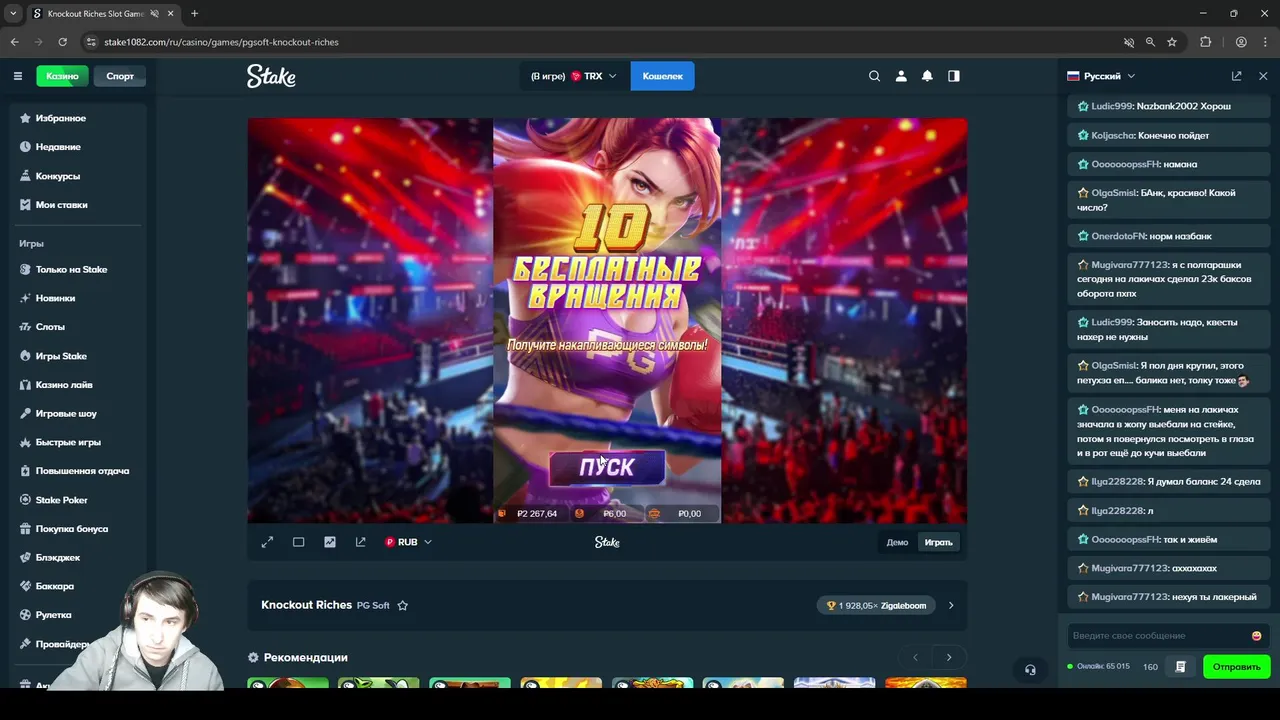The width and height of the screenshot is (1280, 720).
Task: Open the emoji picker in chat
Action: [1256, 636]
